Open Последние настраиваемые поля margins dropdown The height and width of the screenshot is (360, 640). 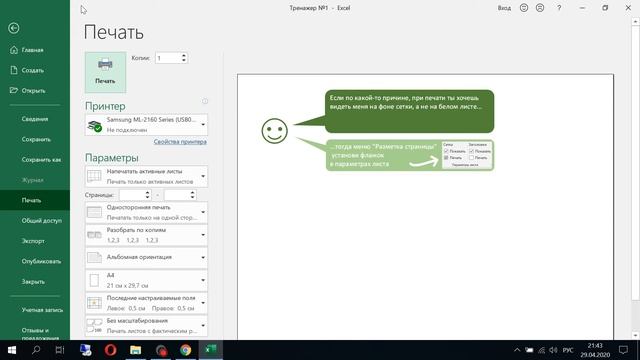coord(146,303)
